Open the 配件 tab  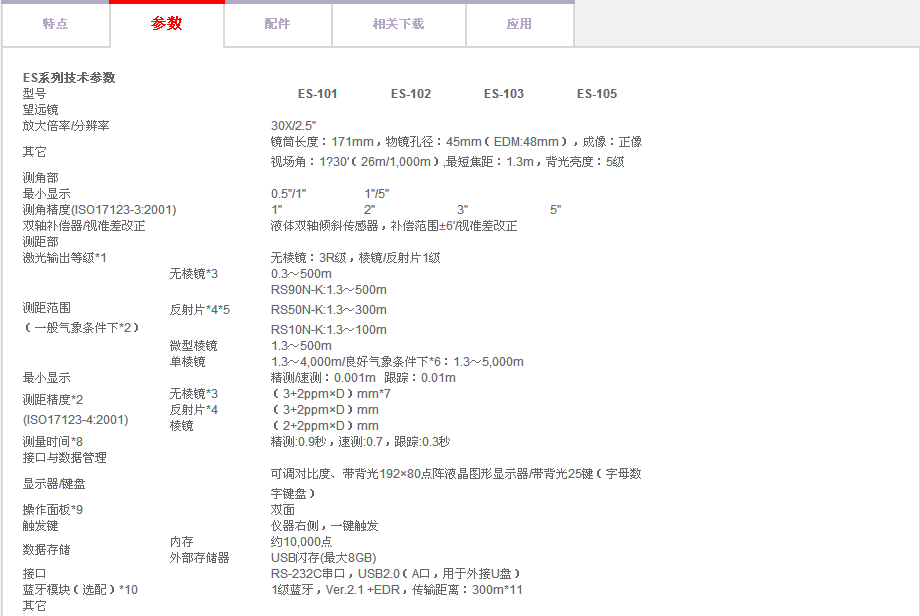pyautogui.click(x=277, y=24)
